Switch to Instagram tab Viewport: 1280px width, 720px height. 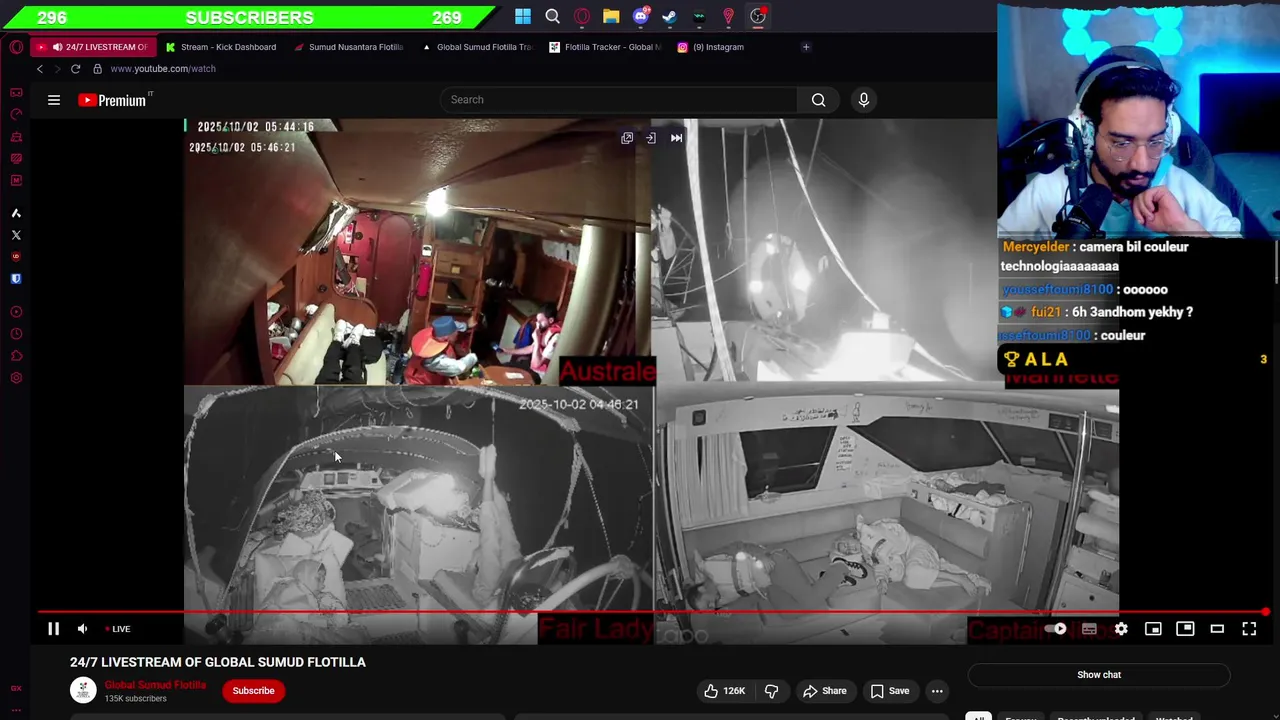[x=711, y=47]
